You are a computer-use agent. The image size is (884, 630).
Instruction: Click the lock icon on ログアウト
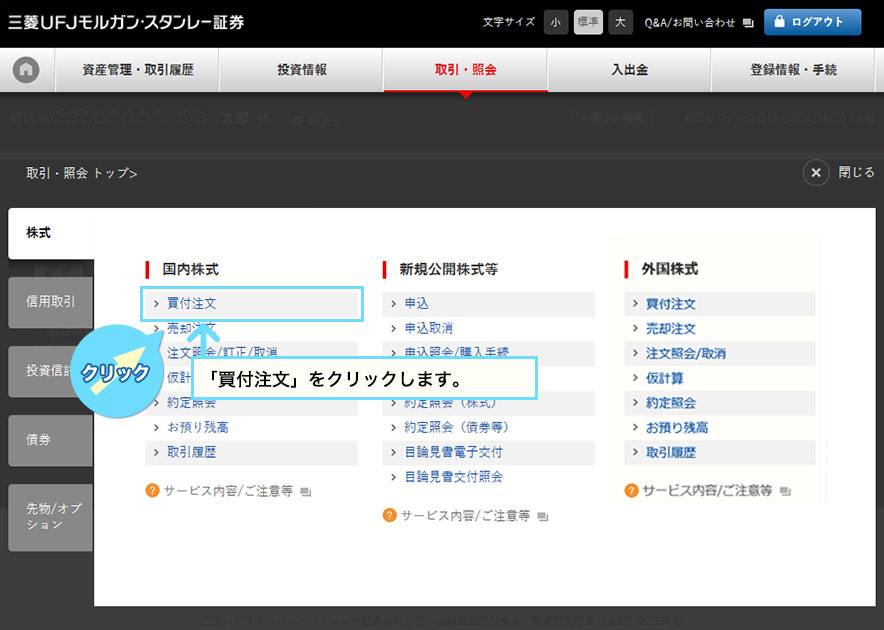point(779,21)
